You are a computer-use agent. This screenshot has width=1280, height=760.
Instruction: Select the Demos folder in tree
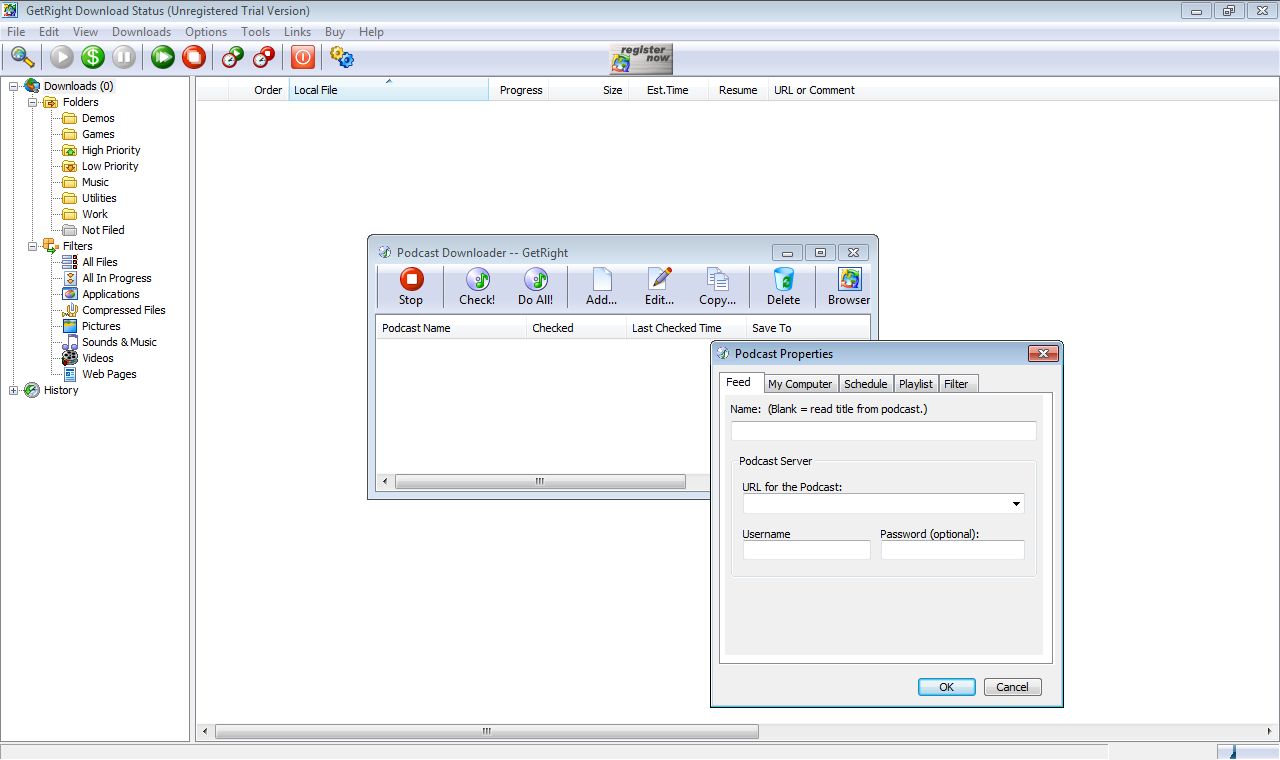tap(98, 118)
